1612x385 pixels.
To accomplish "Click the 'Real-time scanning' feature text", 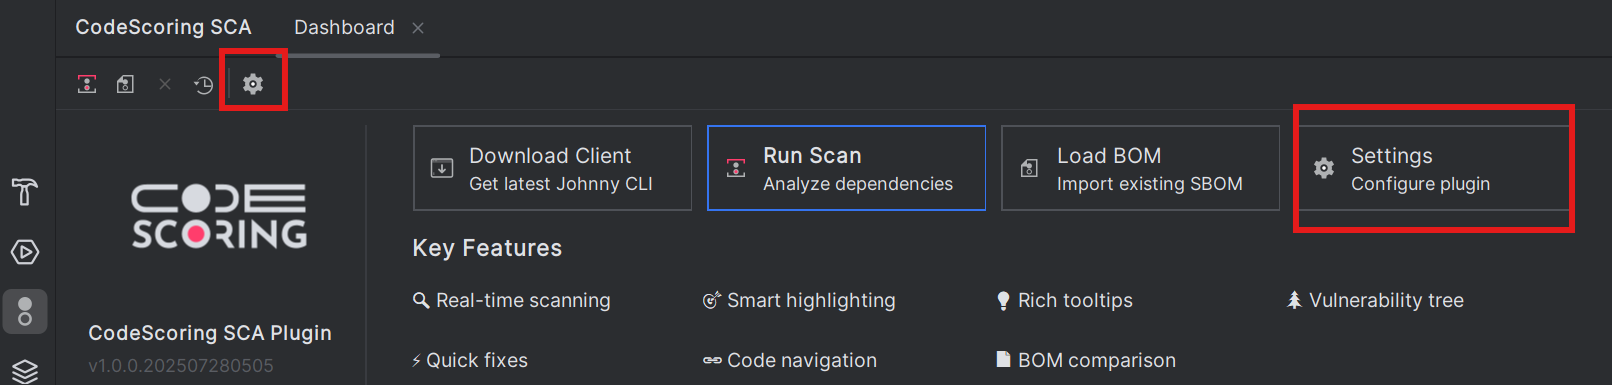I will [x=523, y=300].
